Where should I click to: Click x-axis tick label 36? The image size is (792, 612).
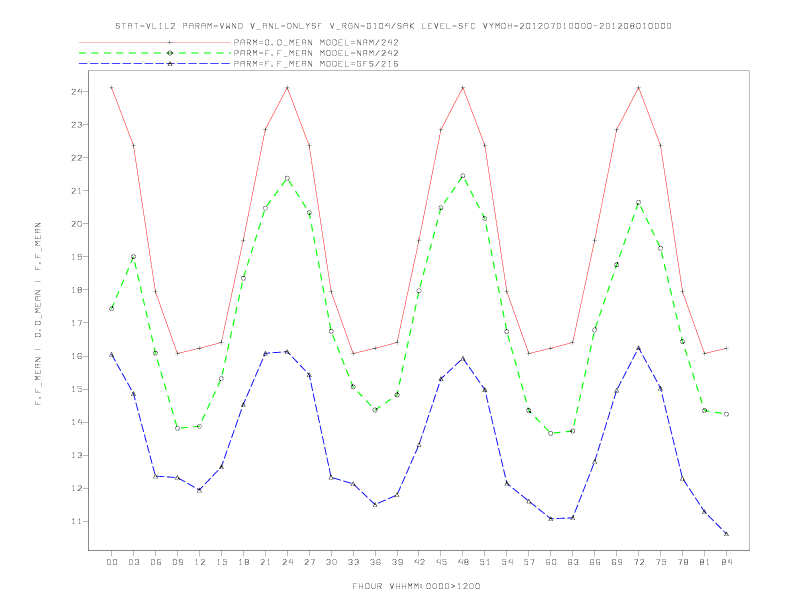coord(375,562)
